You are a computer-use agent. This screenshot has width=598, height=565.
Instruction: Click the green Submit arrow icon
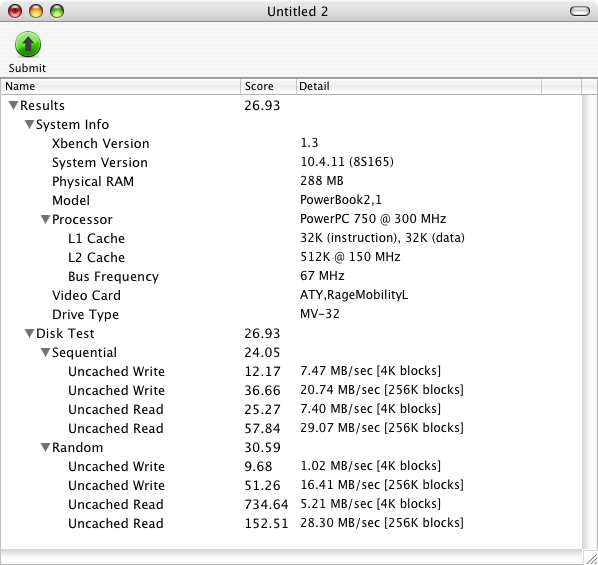click(28, 44)
